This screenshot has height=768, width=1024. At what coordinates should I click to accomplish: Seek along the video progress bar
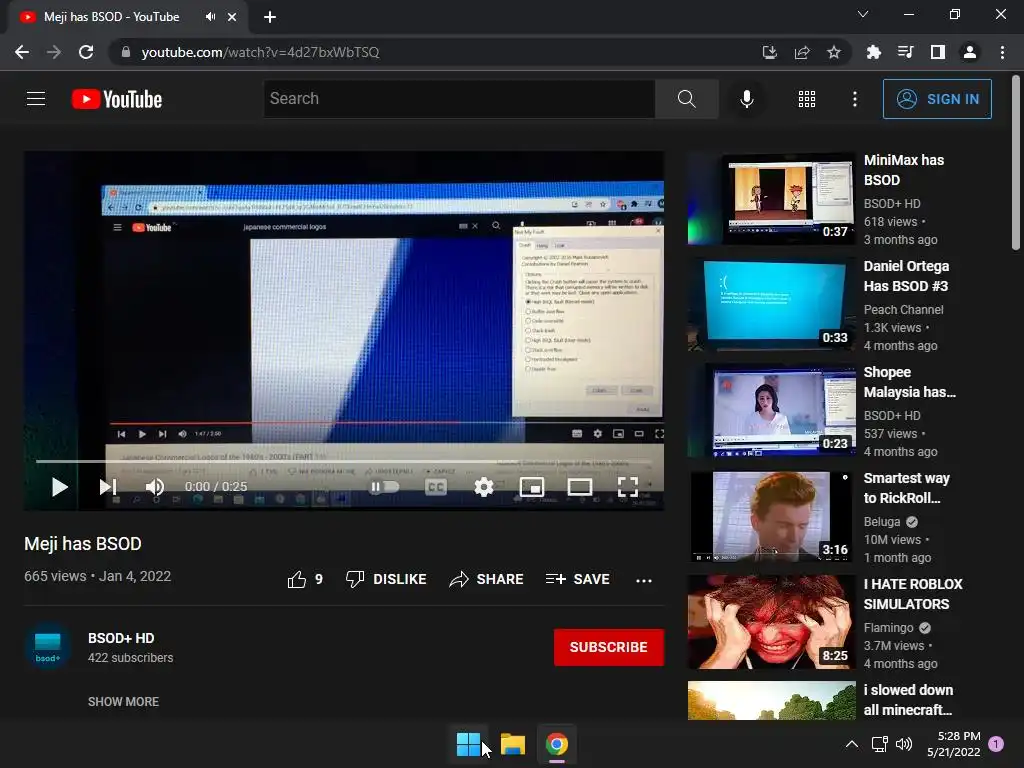click(x=344, y=461)
